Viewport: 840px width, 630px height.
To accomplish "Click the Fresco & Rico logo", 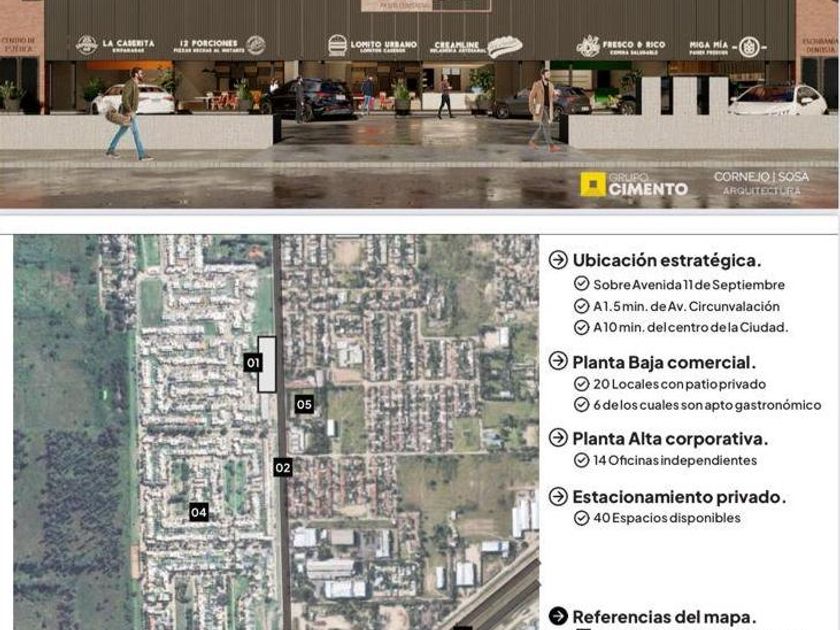I will (x=588, y=46).
